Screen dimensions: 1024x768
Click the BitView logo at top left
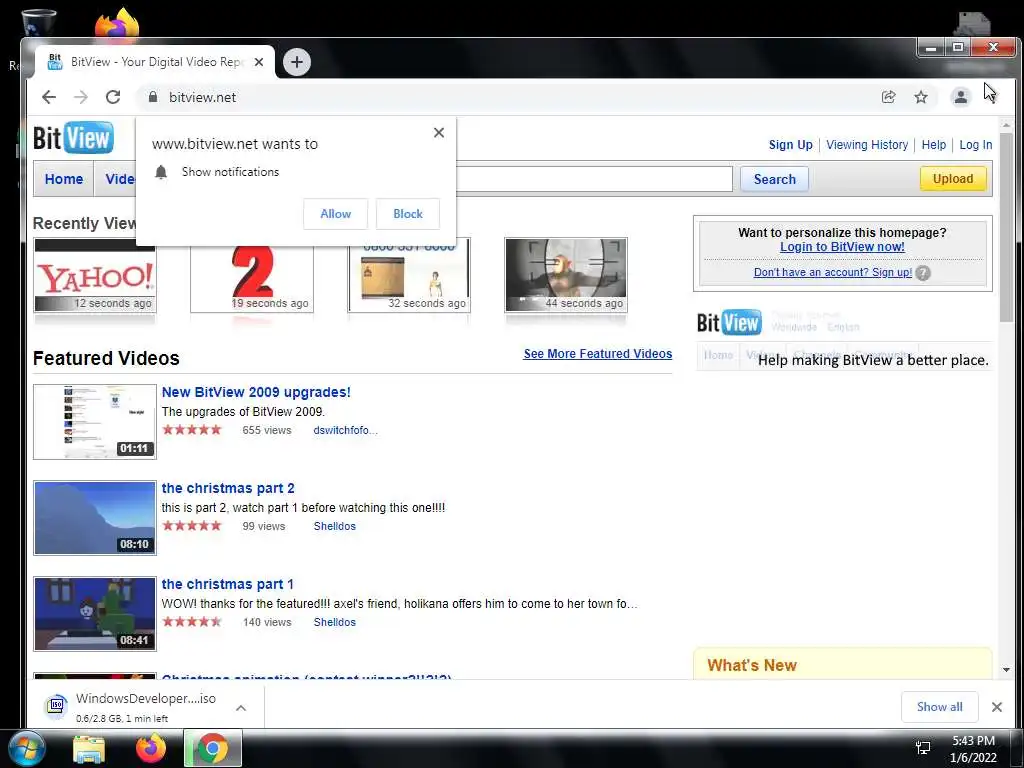coord(73,138)
